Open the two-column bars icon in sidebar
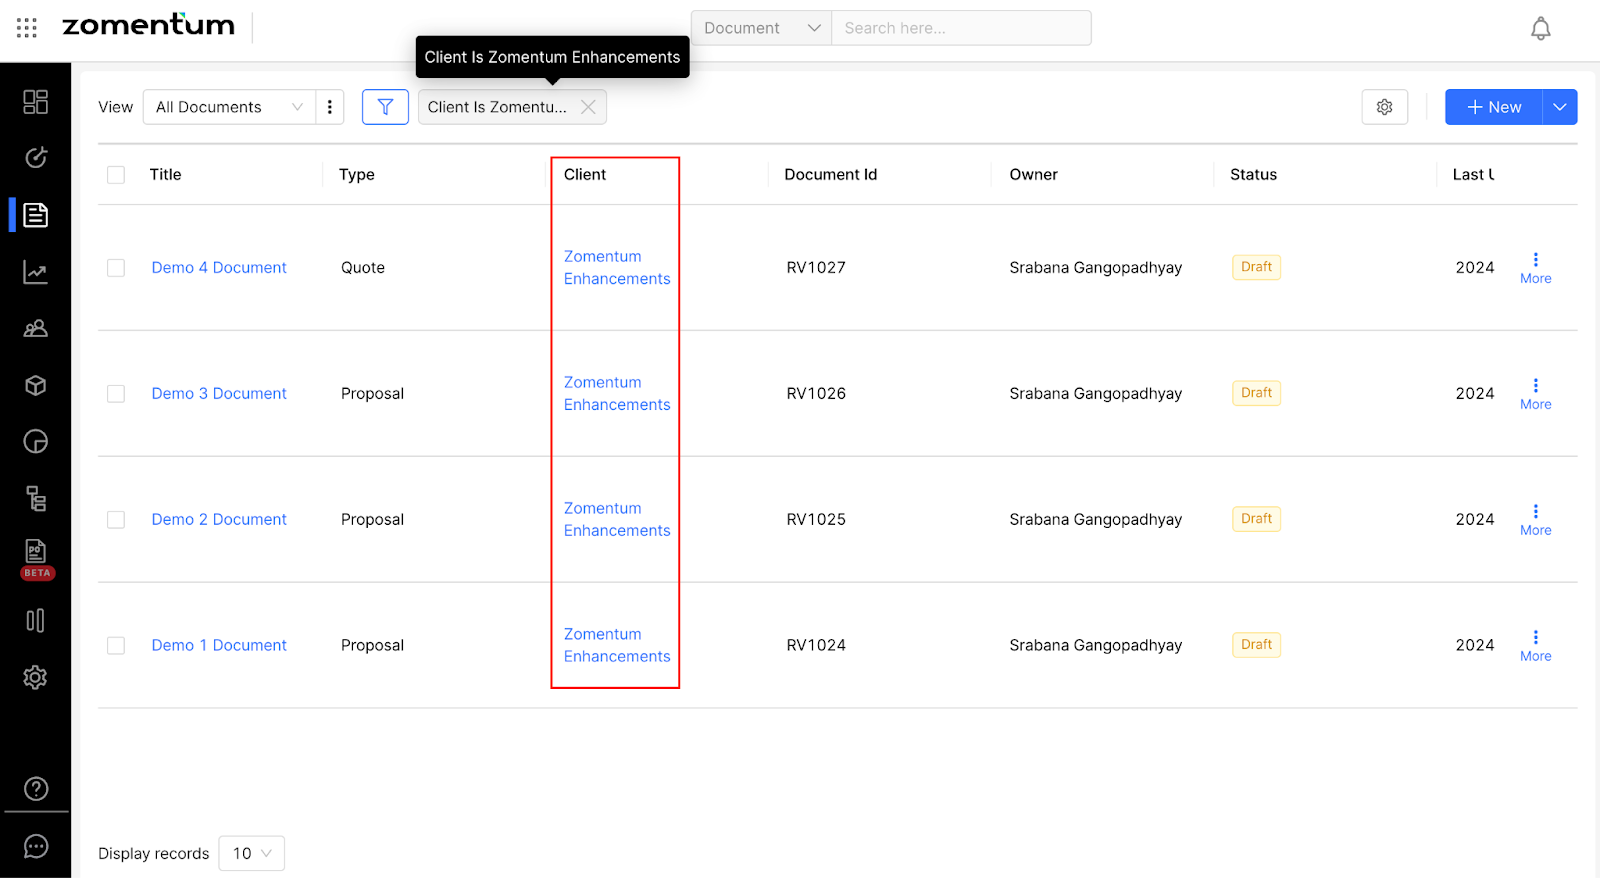The height and width of the screenshot is (878, 1600). [x=36, y=621]
